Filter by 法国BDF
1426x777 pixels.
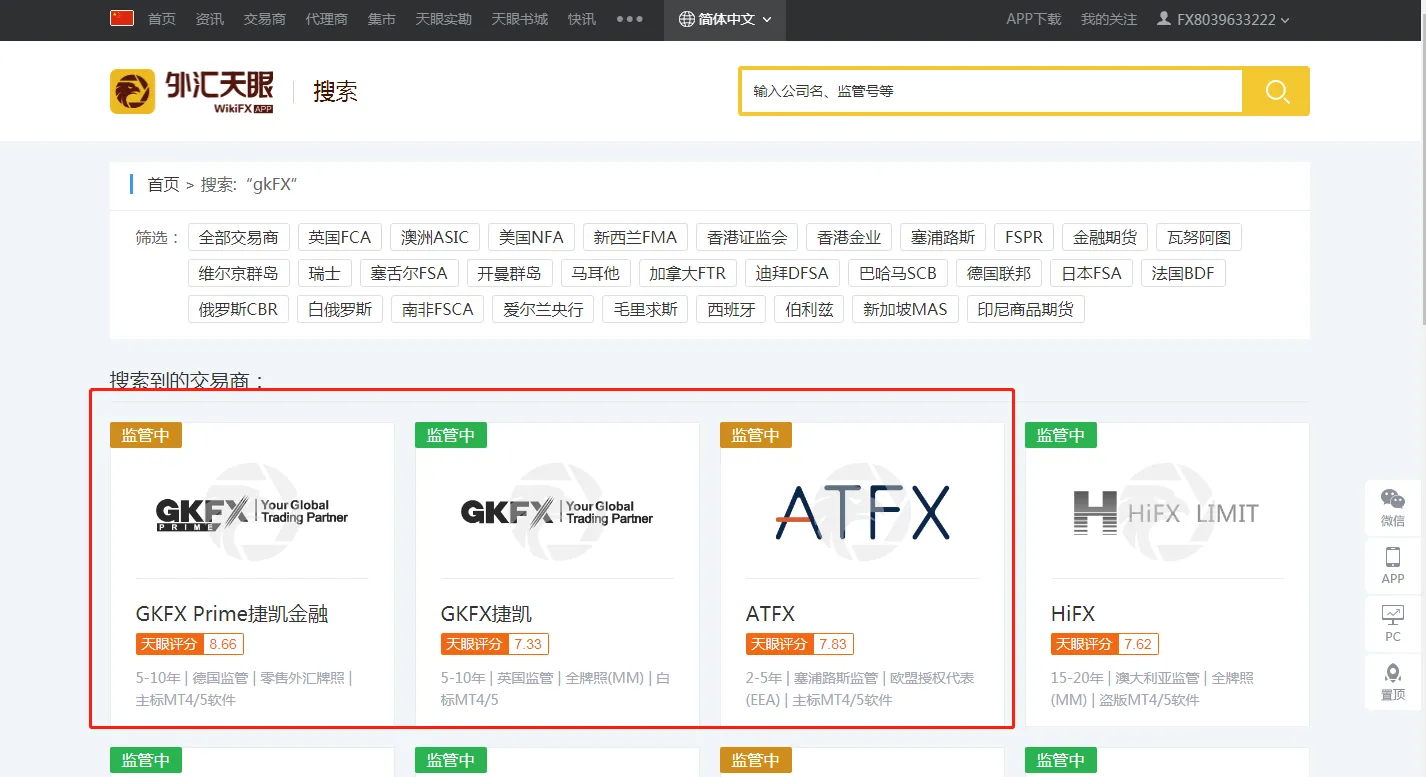[x=1183, y=273]
